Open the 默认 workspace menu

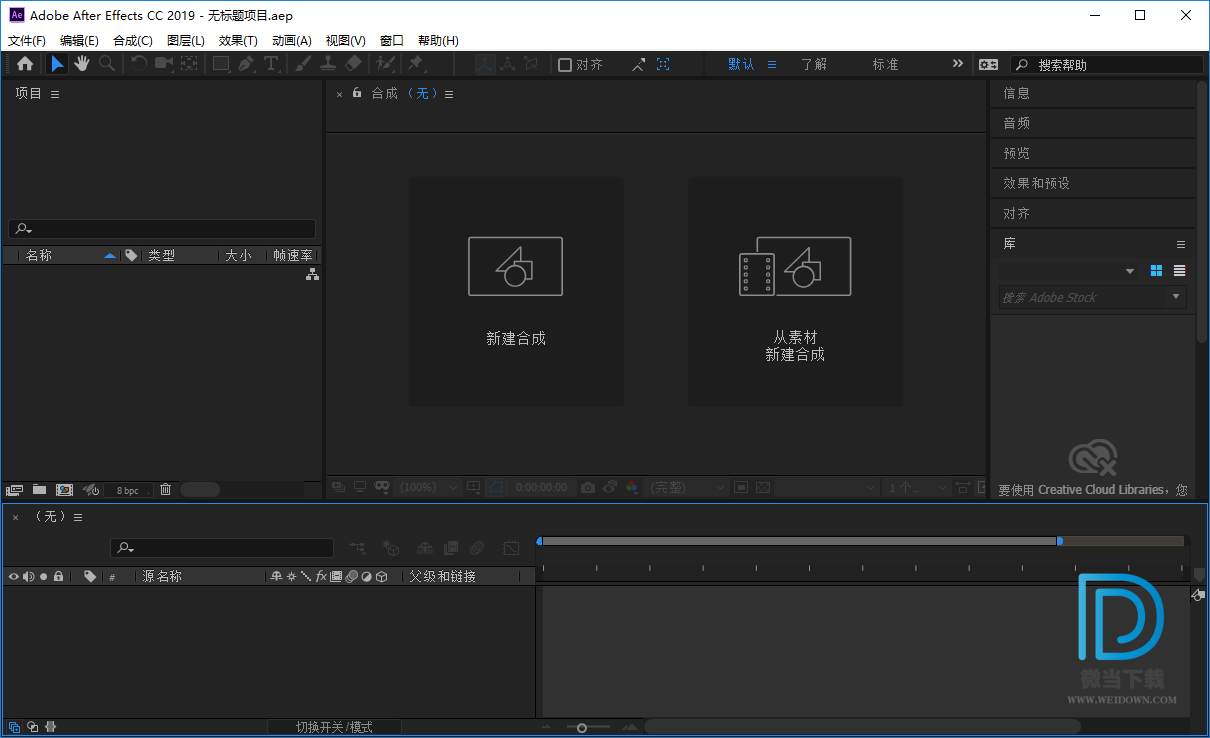click(772, 64)
